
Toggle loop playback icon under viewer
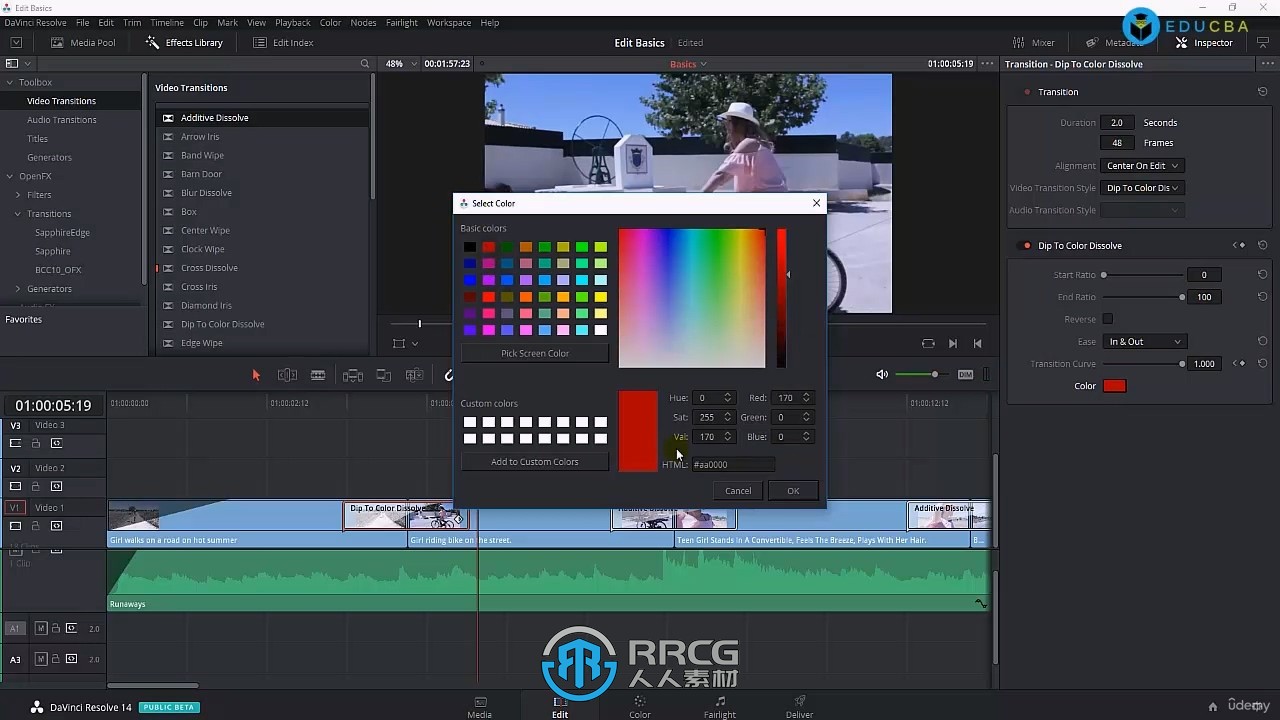coord(928,343)
